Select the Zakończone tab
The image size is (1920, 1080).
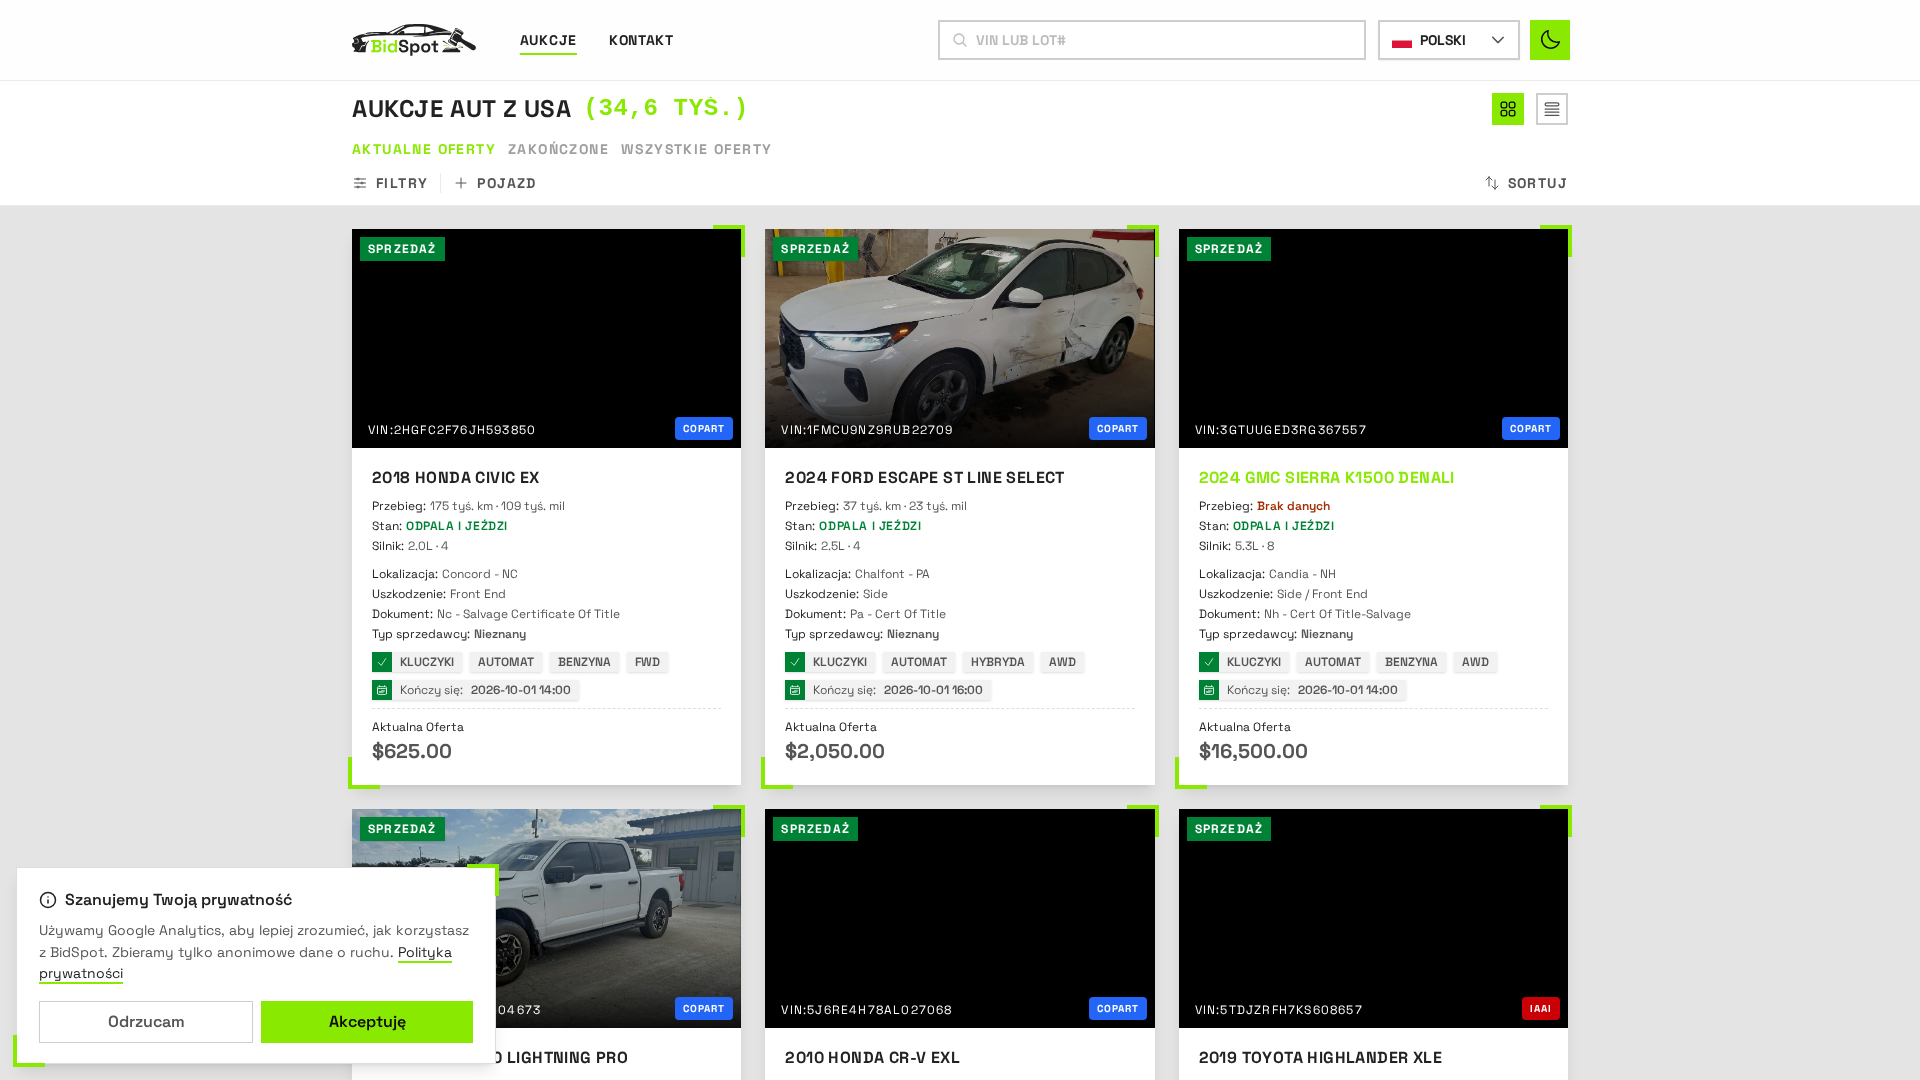tap(558, 149)
